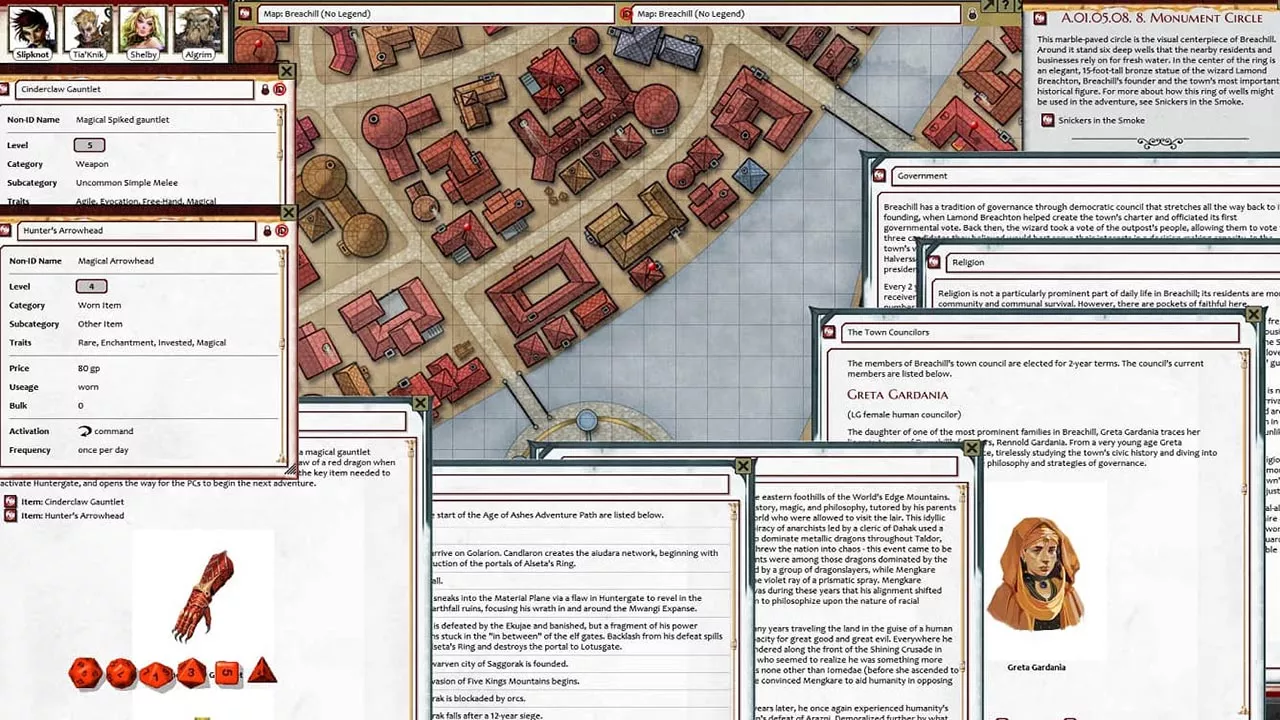This screenshot has width=1280, height=720.
Task: Click the 'Uncommon Simple Melee' subcategory value
Action: pos(127,183)
